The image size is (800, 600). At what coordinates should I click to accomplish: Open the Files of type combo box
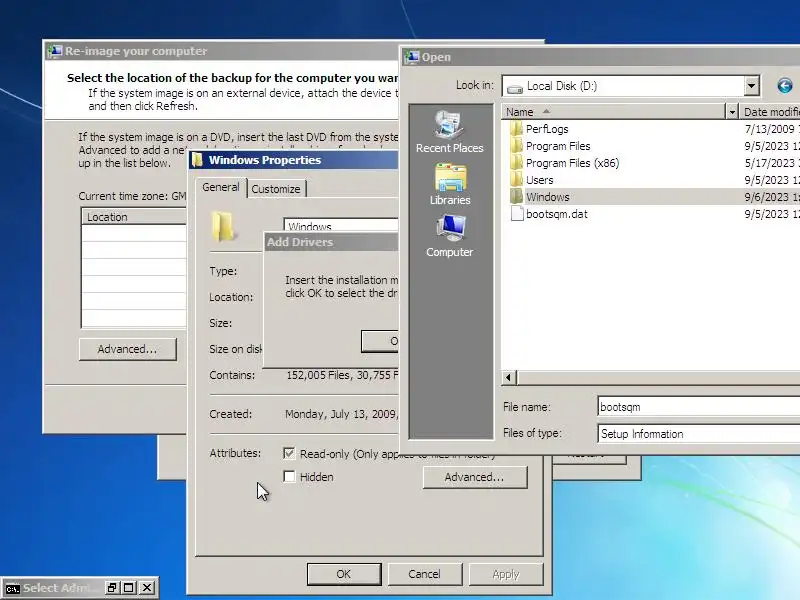click(698, 434)
